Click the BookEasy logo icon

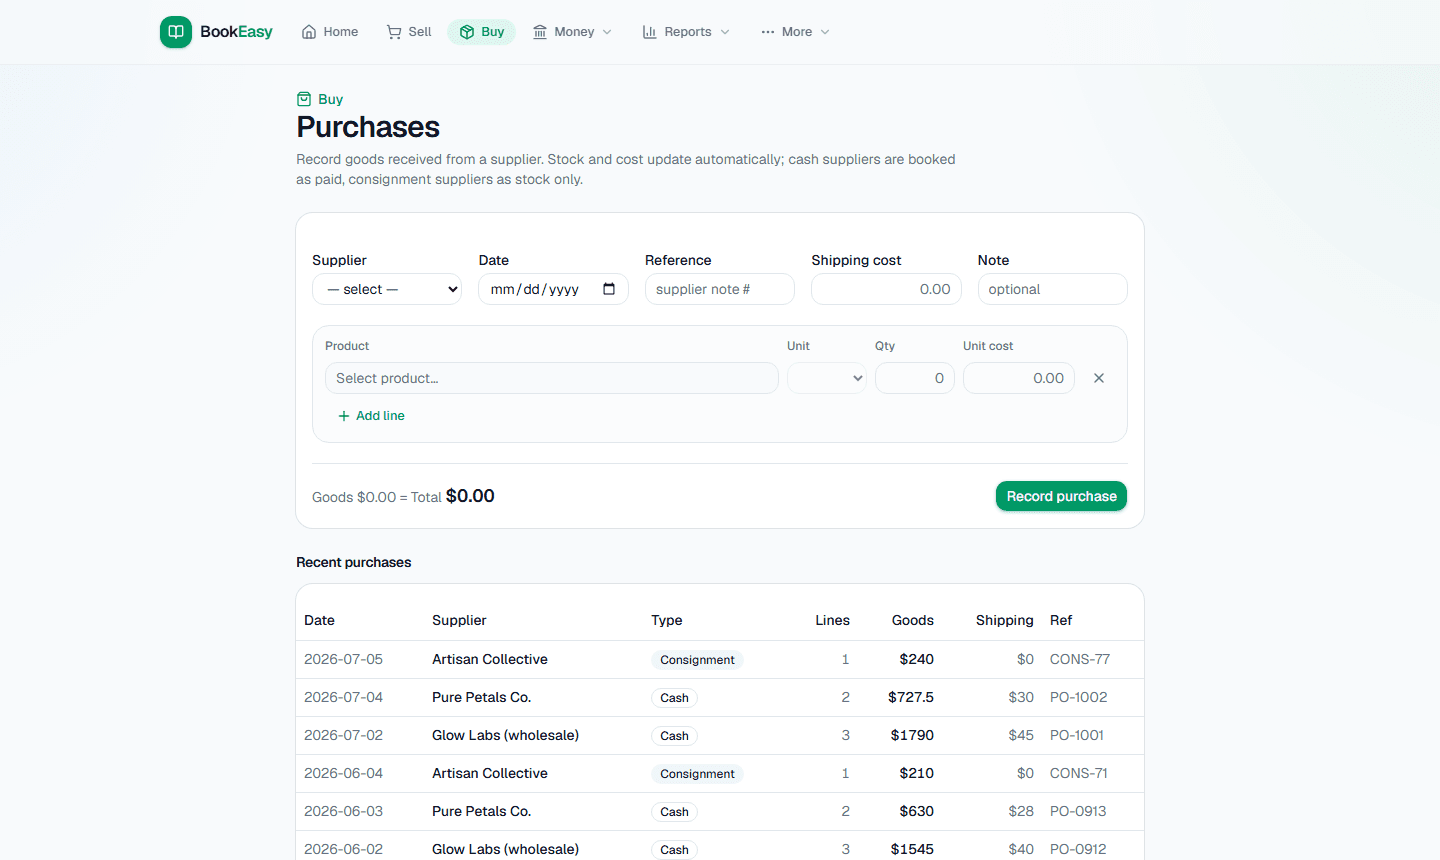(x=176, y=32)
